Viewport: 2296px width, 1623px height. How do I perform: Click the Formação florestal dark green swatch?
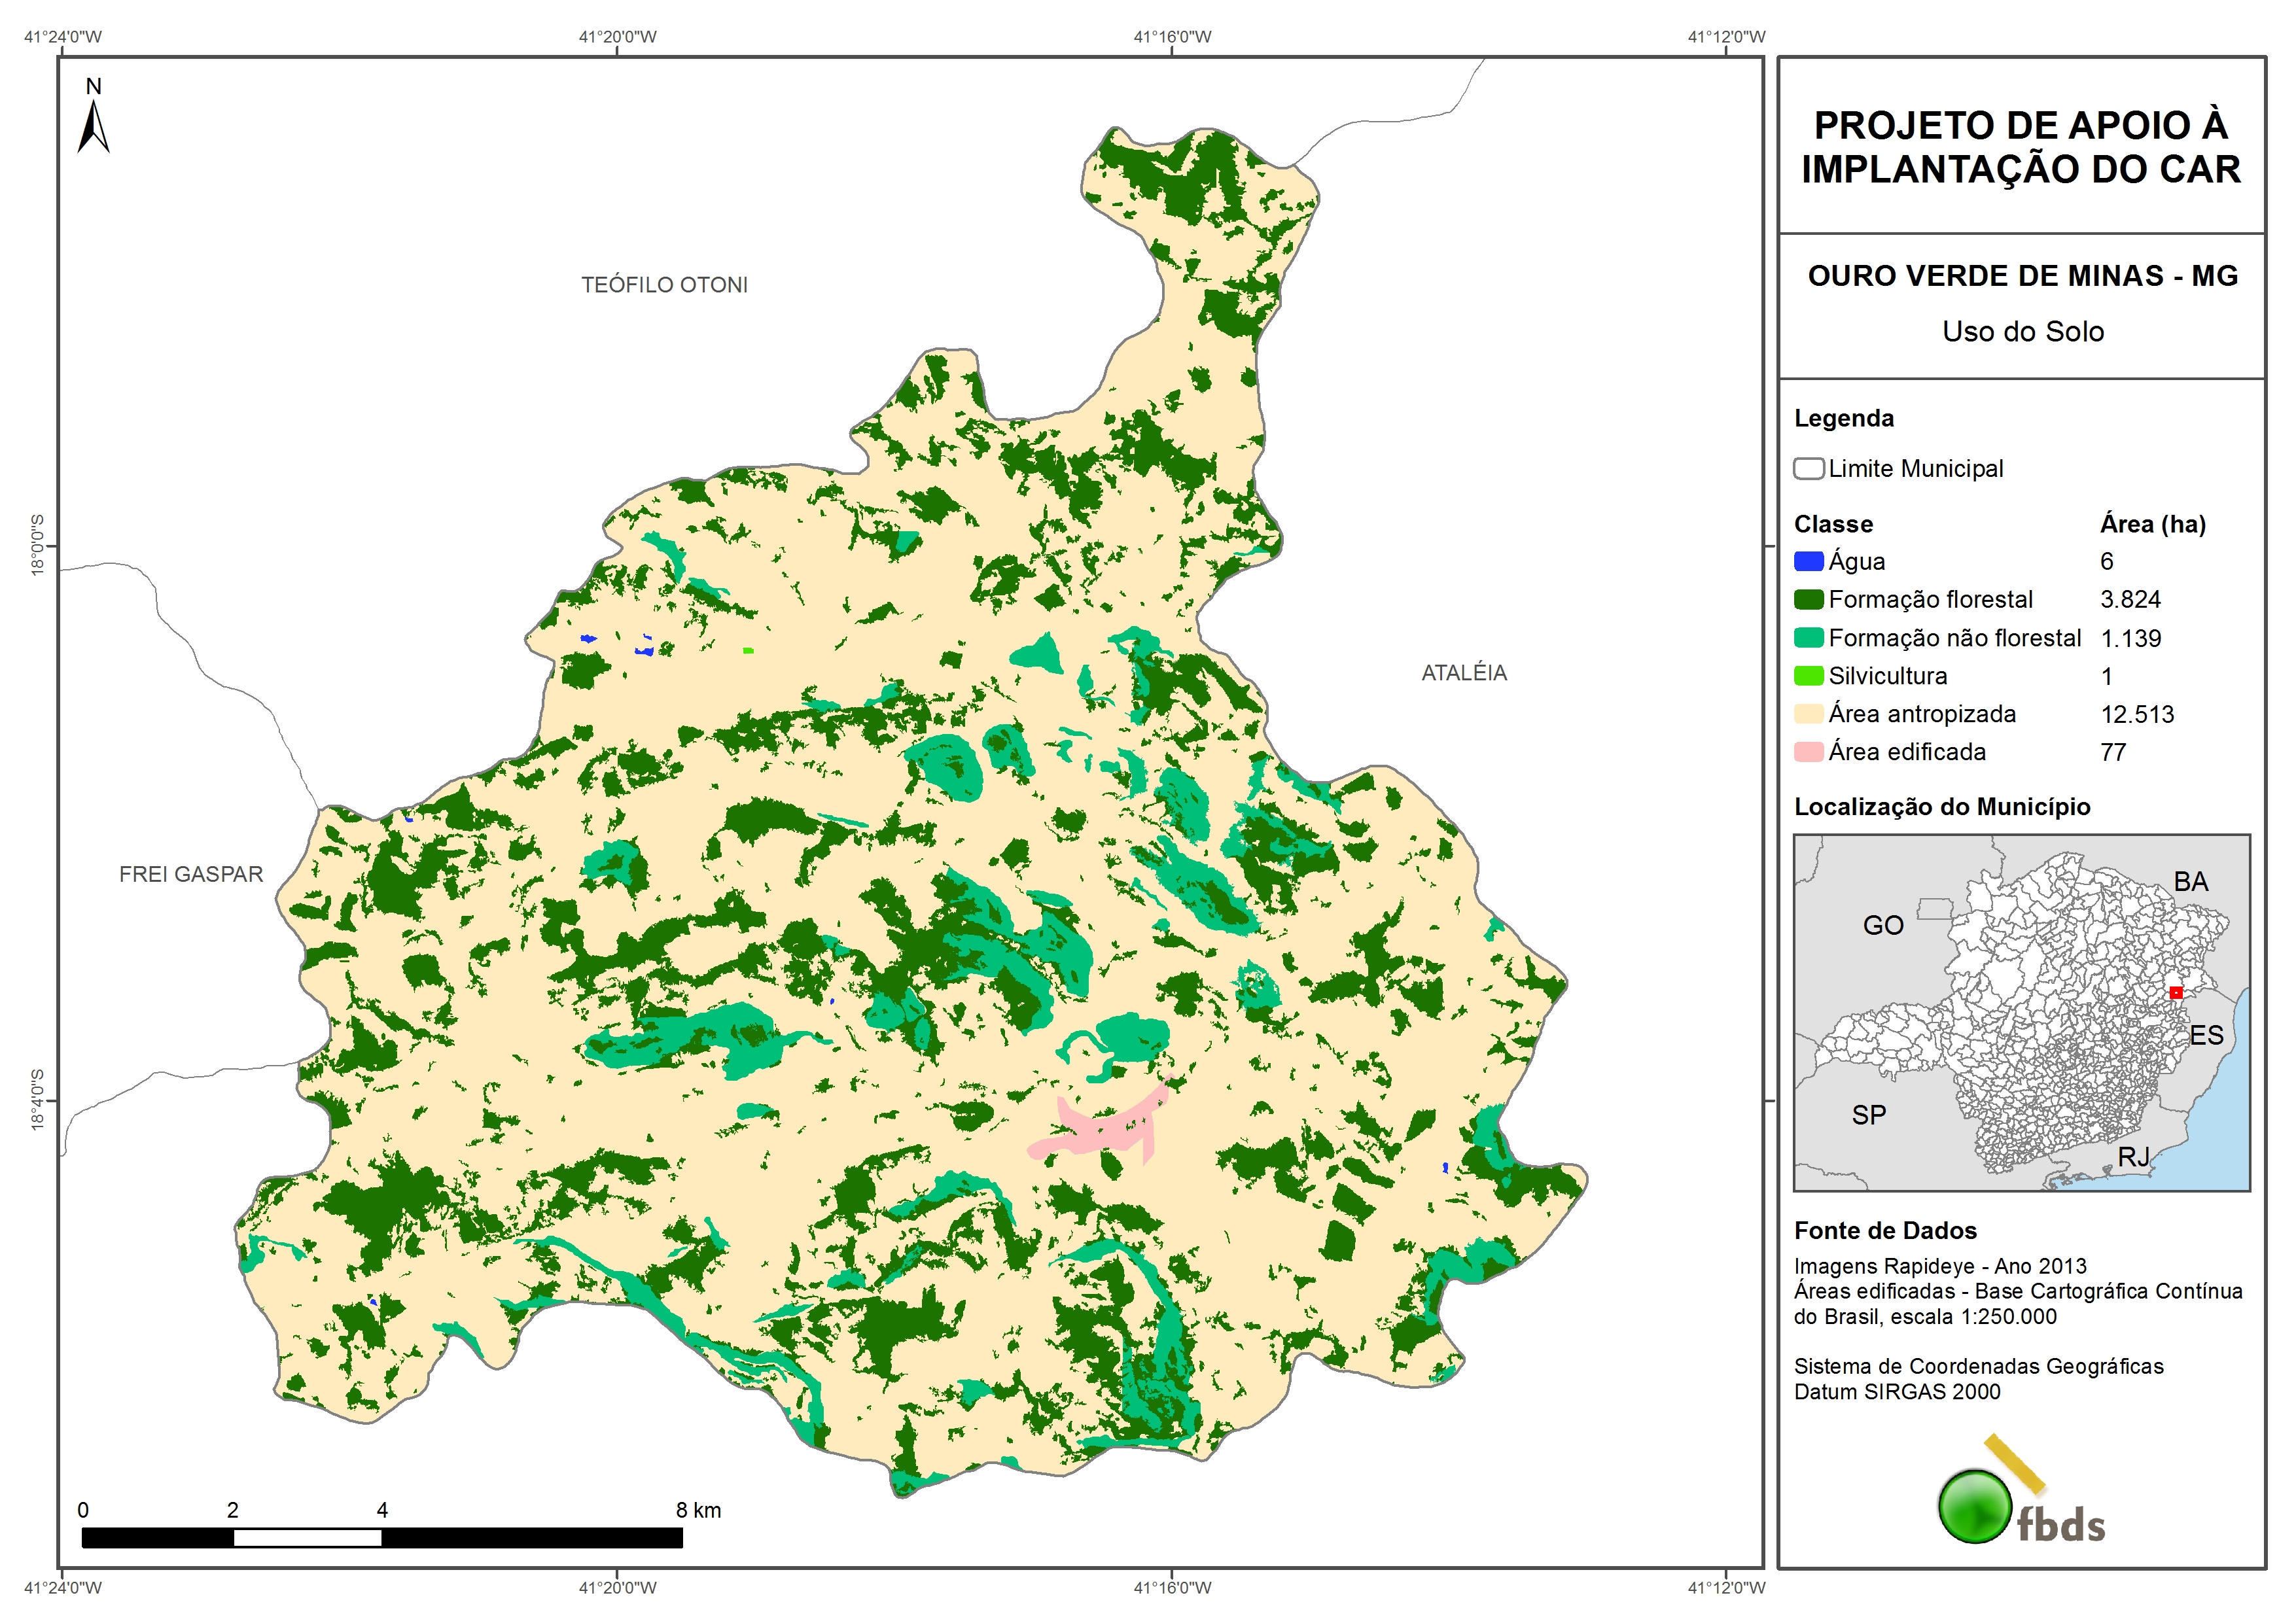click(1808, 600)
